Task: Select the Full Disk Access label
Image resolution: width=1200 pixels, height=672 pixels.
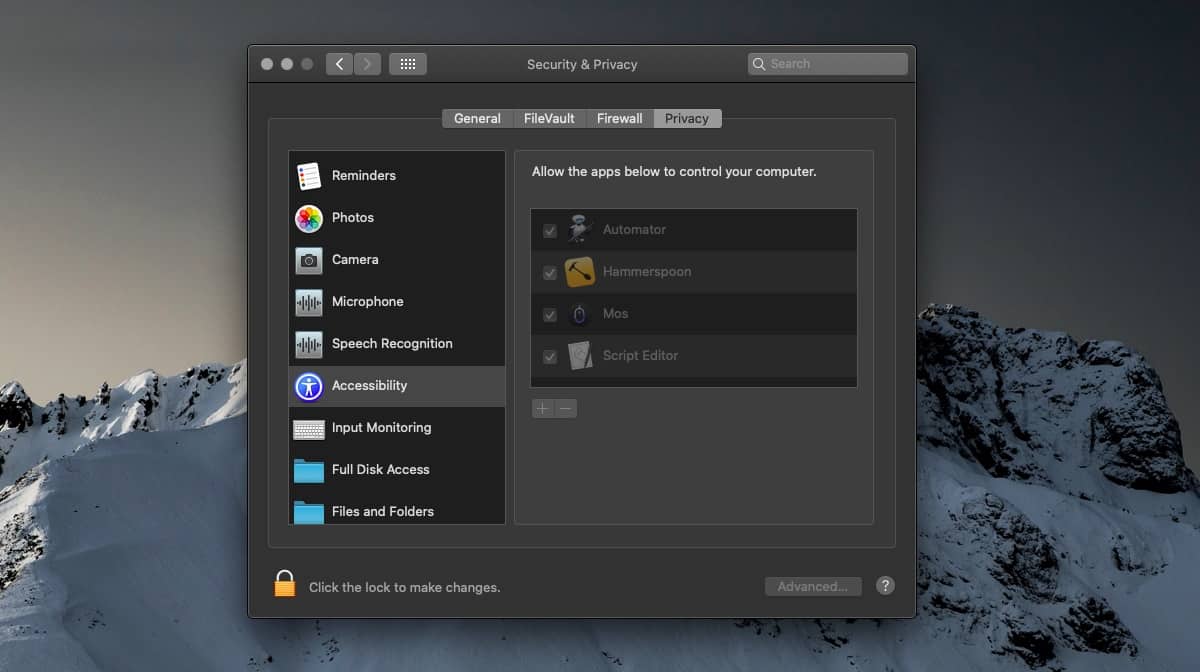Action: (381, 469)
